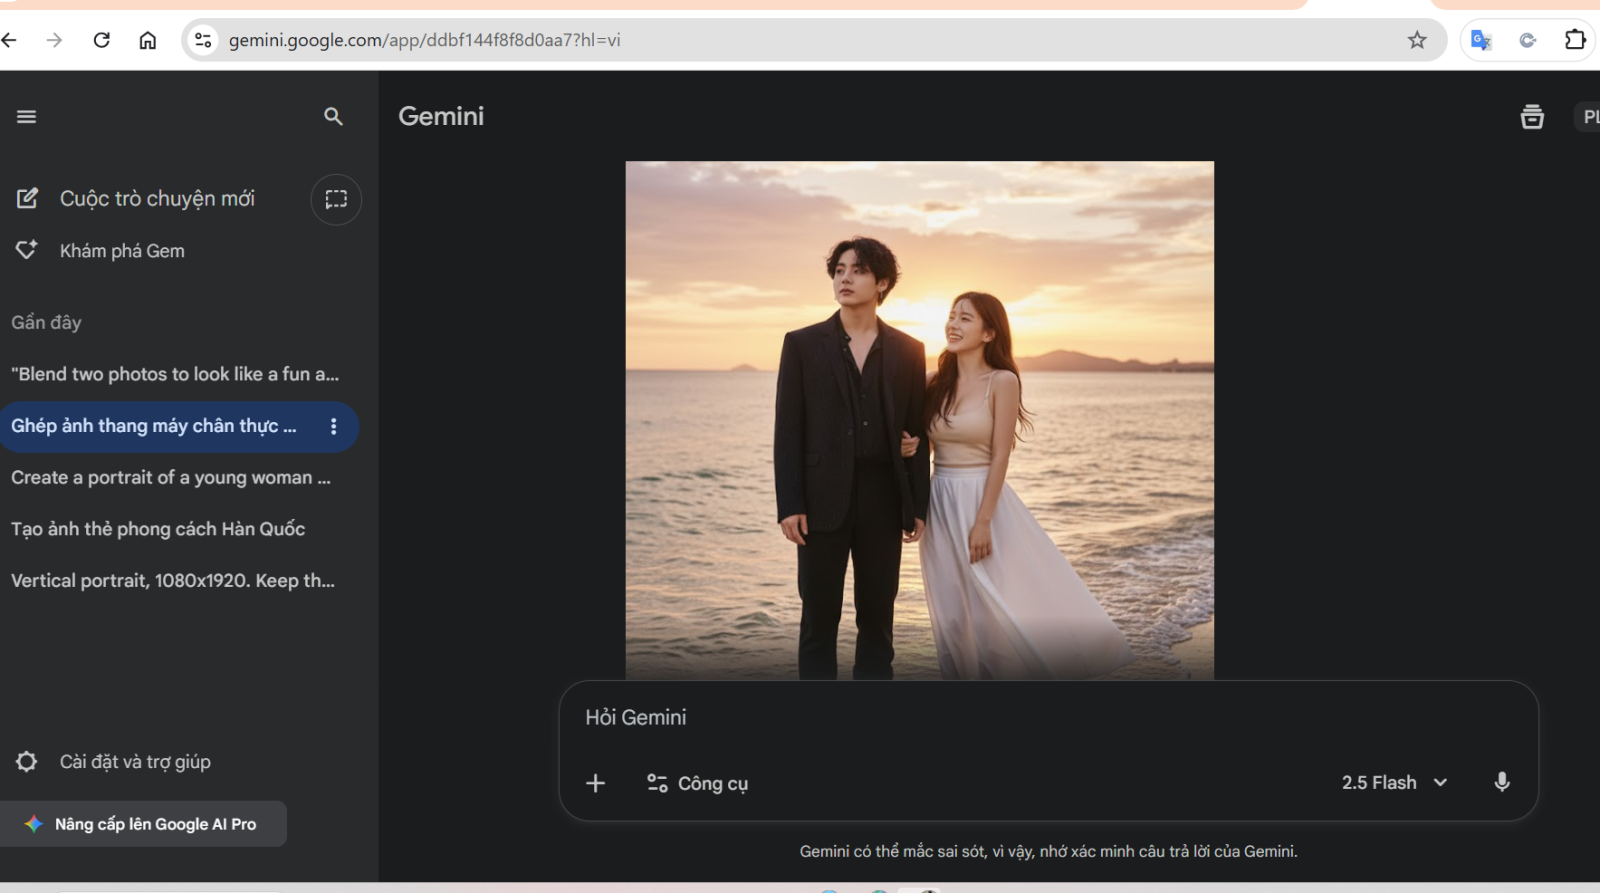Expand the Công cụ tools menu

tap(697, 783)
